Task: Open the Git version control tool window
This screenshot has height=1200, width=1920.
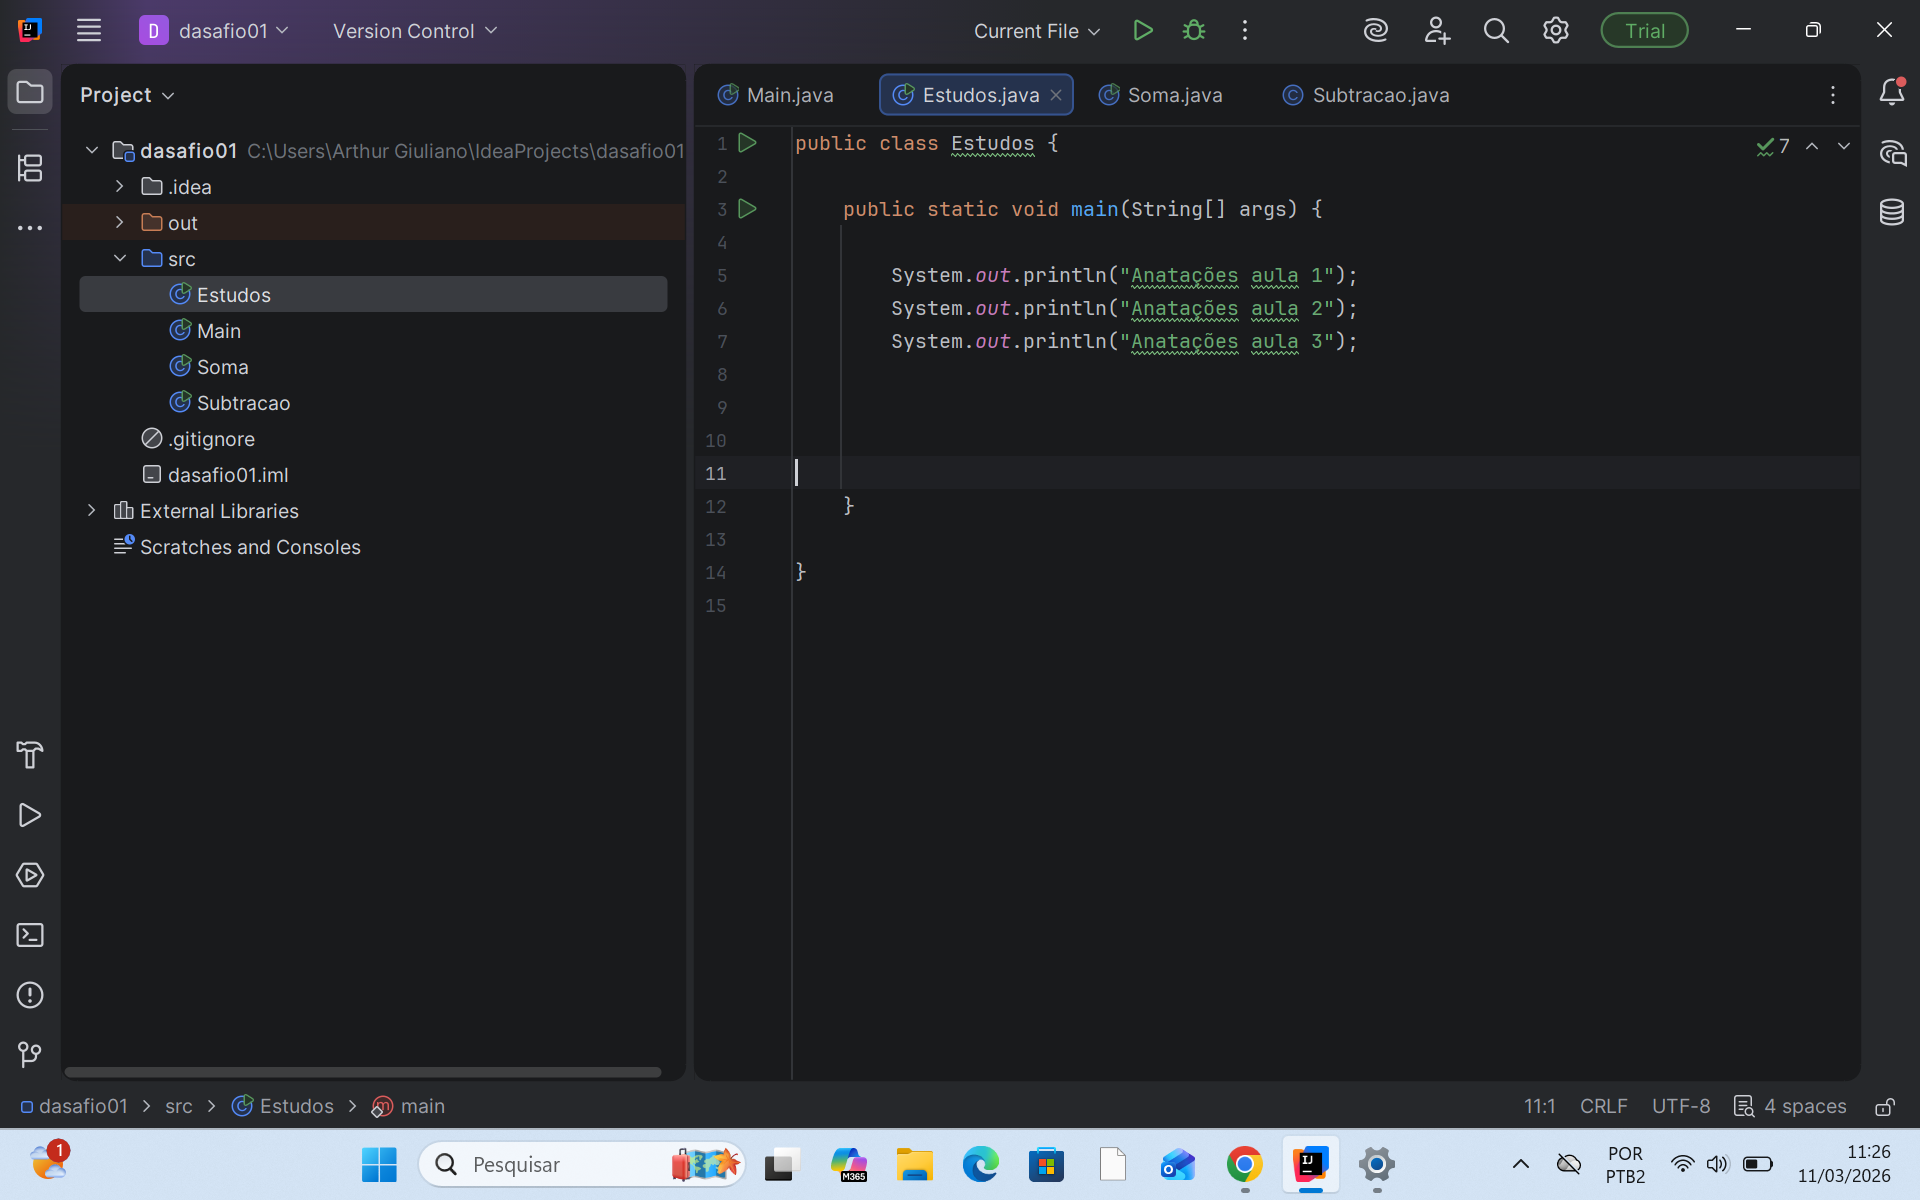Action: tap(30, 1054)
